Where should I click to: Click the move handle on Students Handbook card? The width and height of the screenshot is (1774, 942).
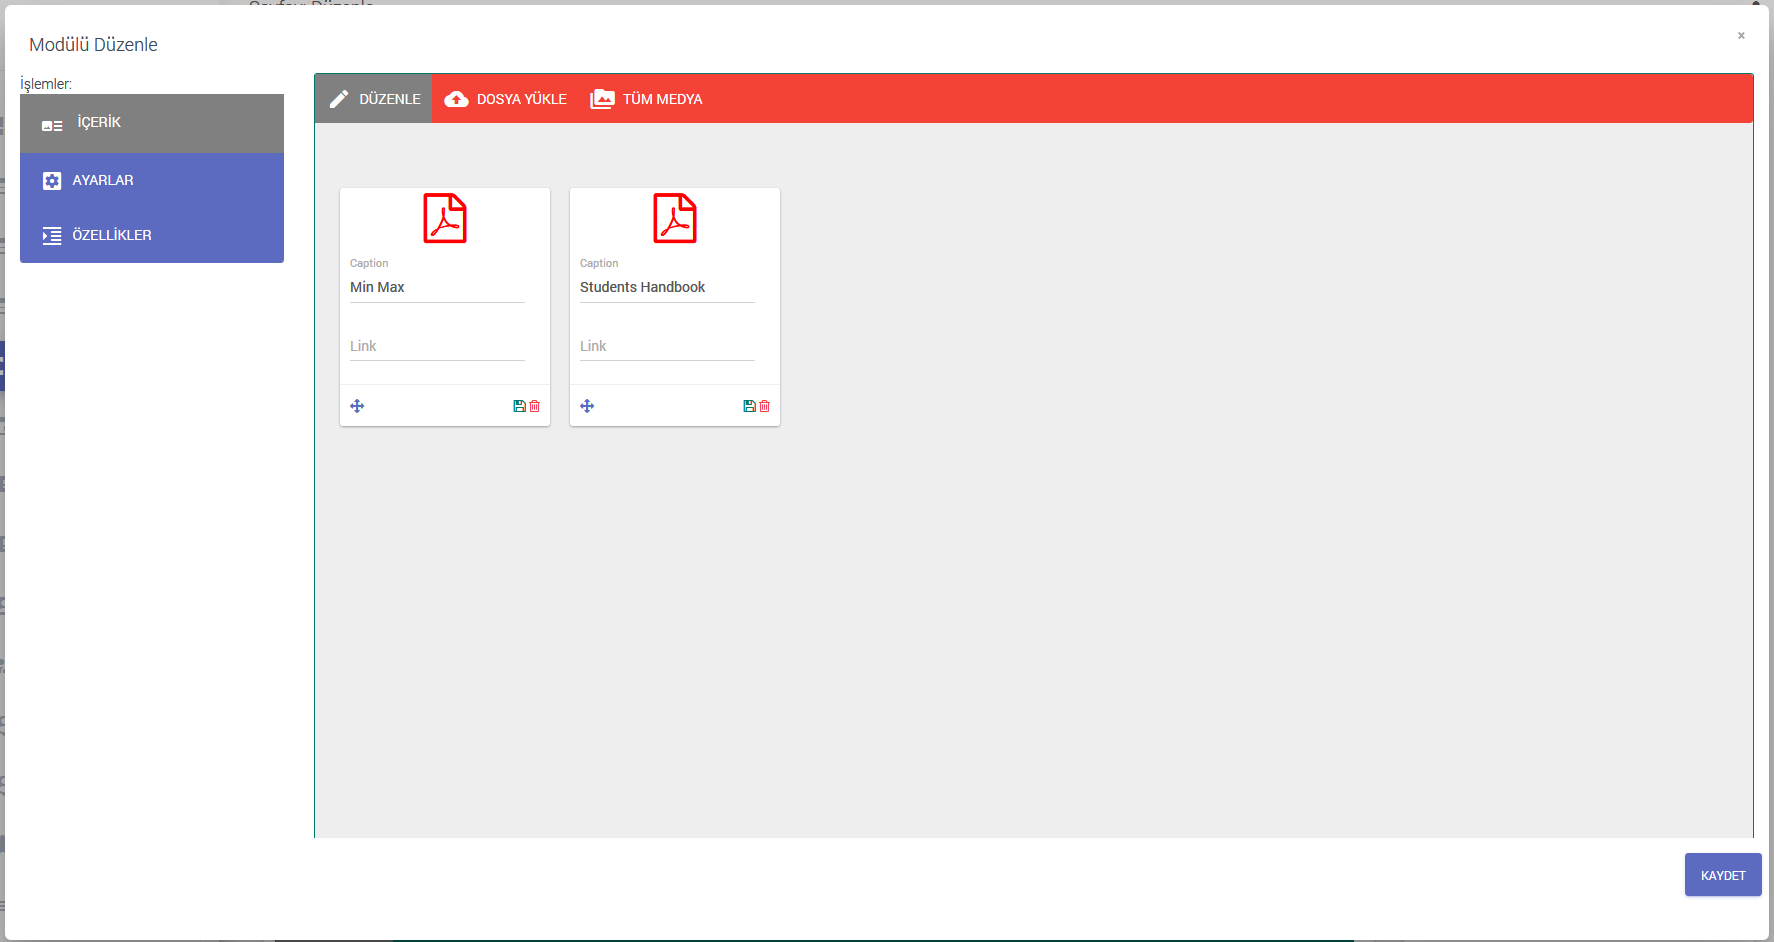587,406
